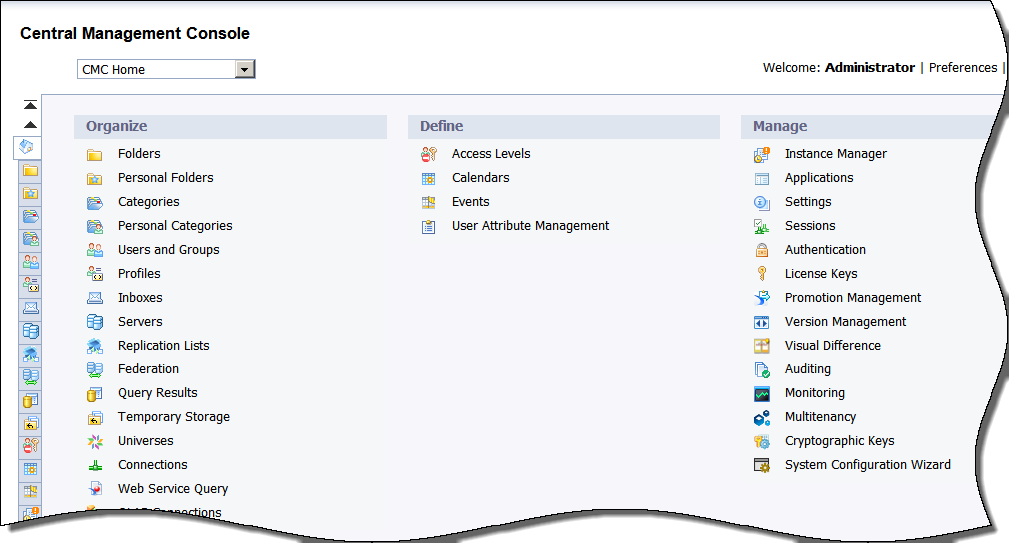Click the License Keys key icon

pyautogui.click(x=762, y=274)
